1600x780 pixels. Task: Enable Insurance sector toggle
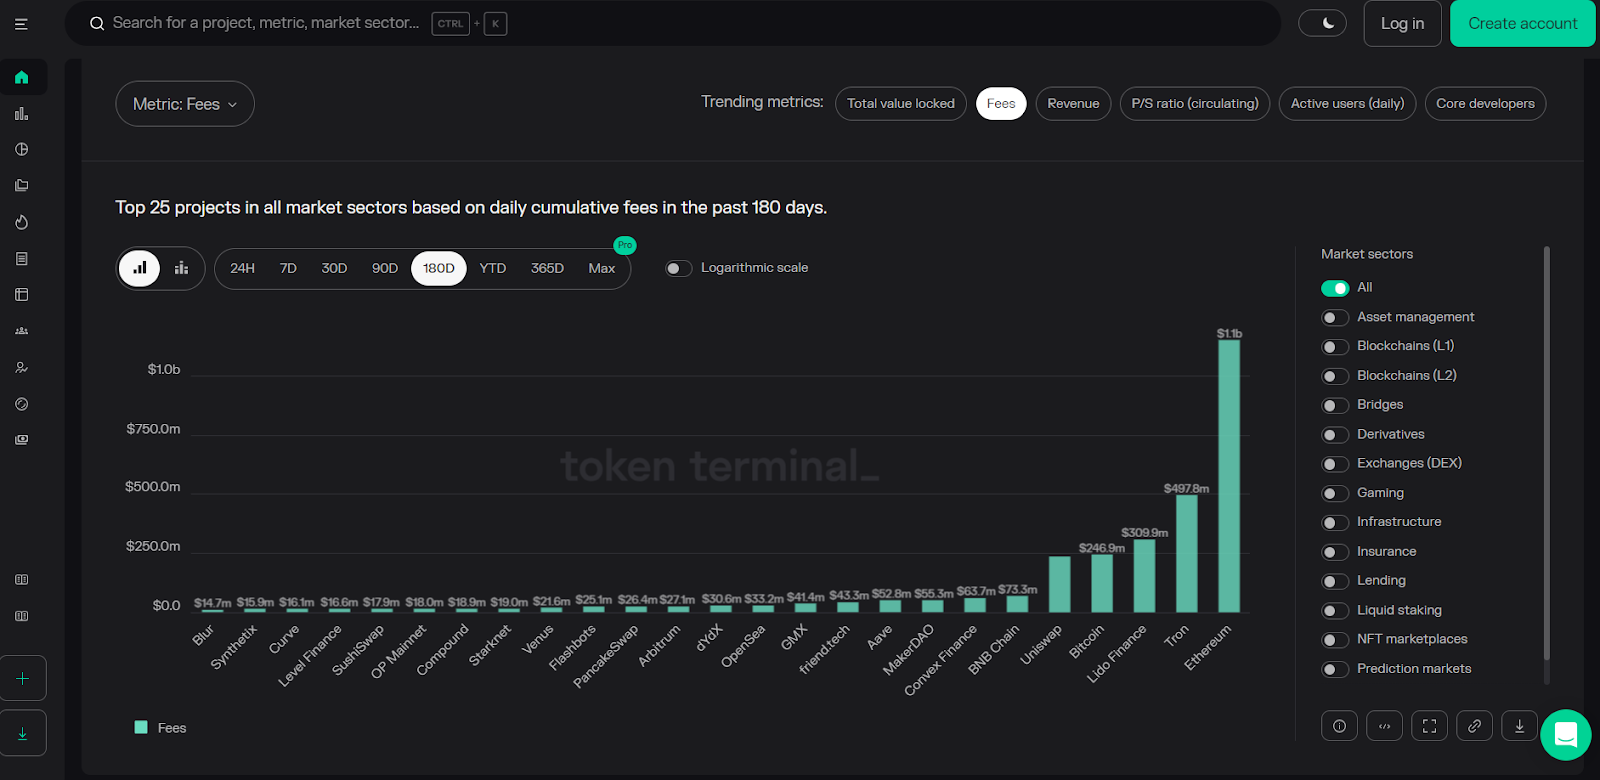pyautogui.click(x=1335, y=552)
